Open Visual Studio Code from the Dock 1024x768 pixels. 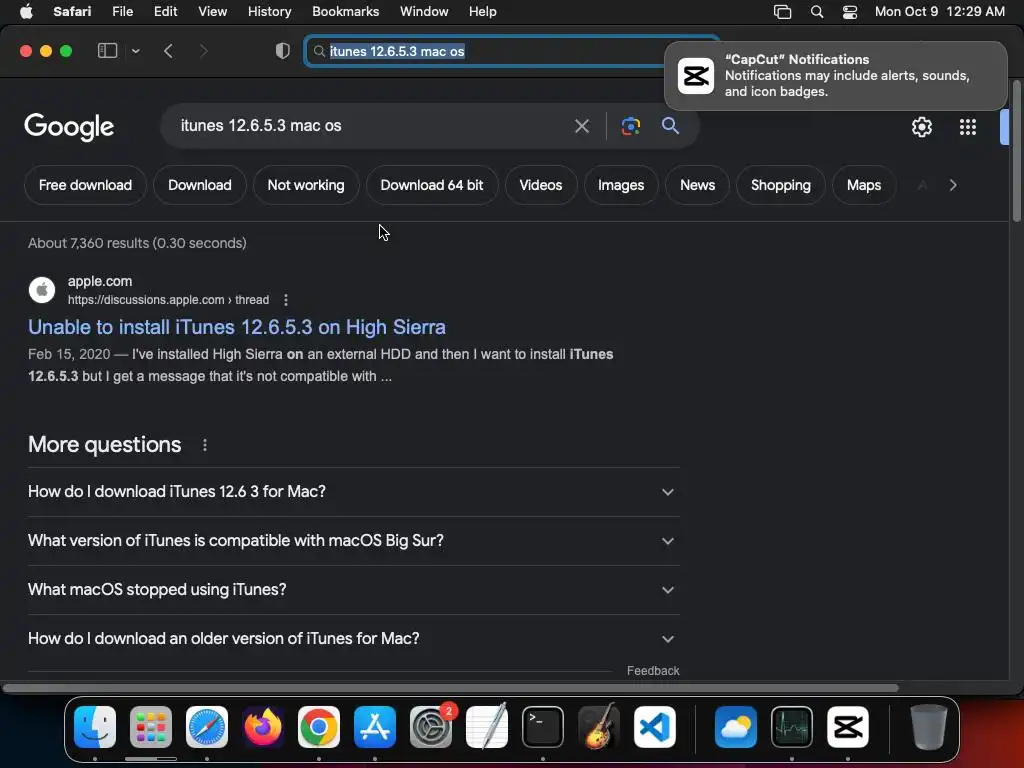654,727
